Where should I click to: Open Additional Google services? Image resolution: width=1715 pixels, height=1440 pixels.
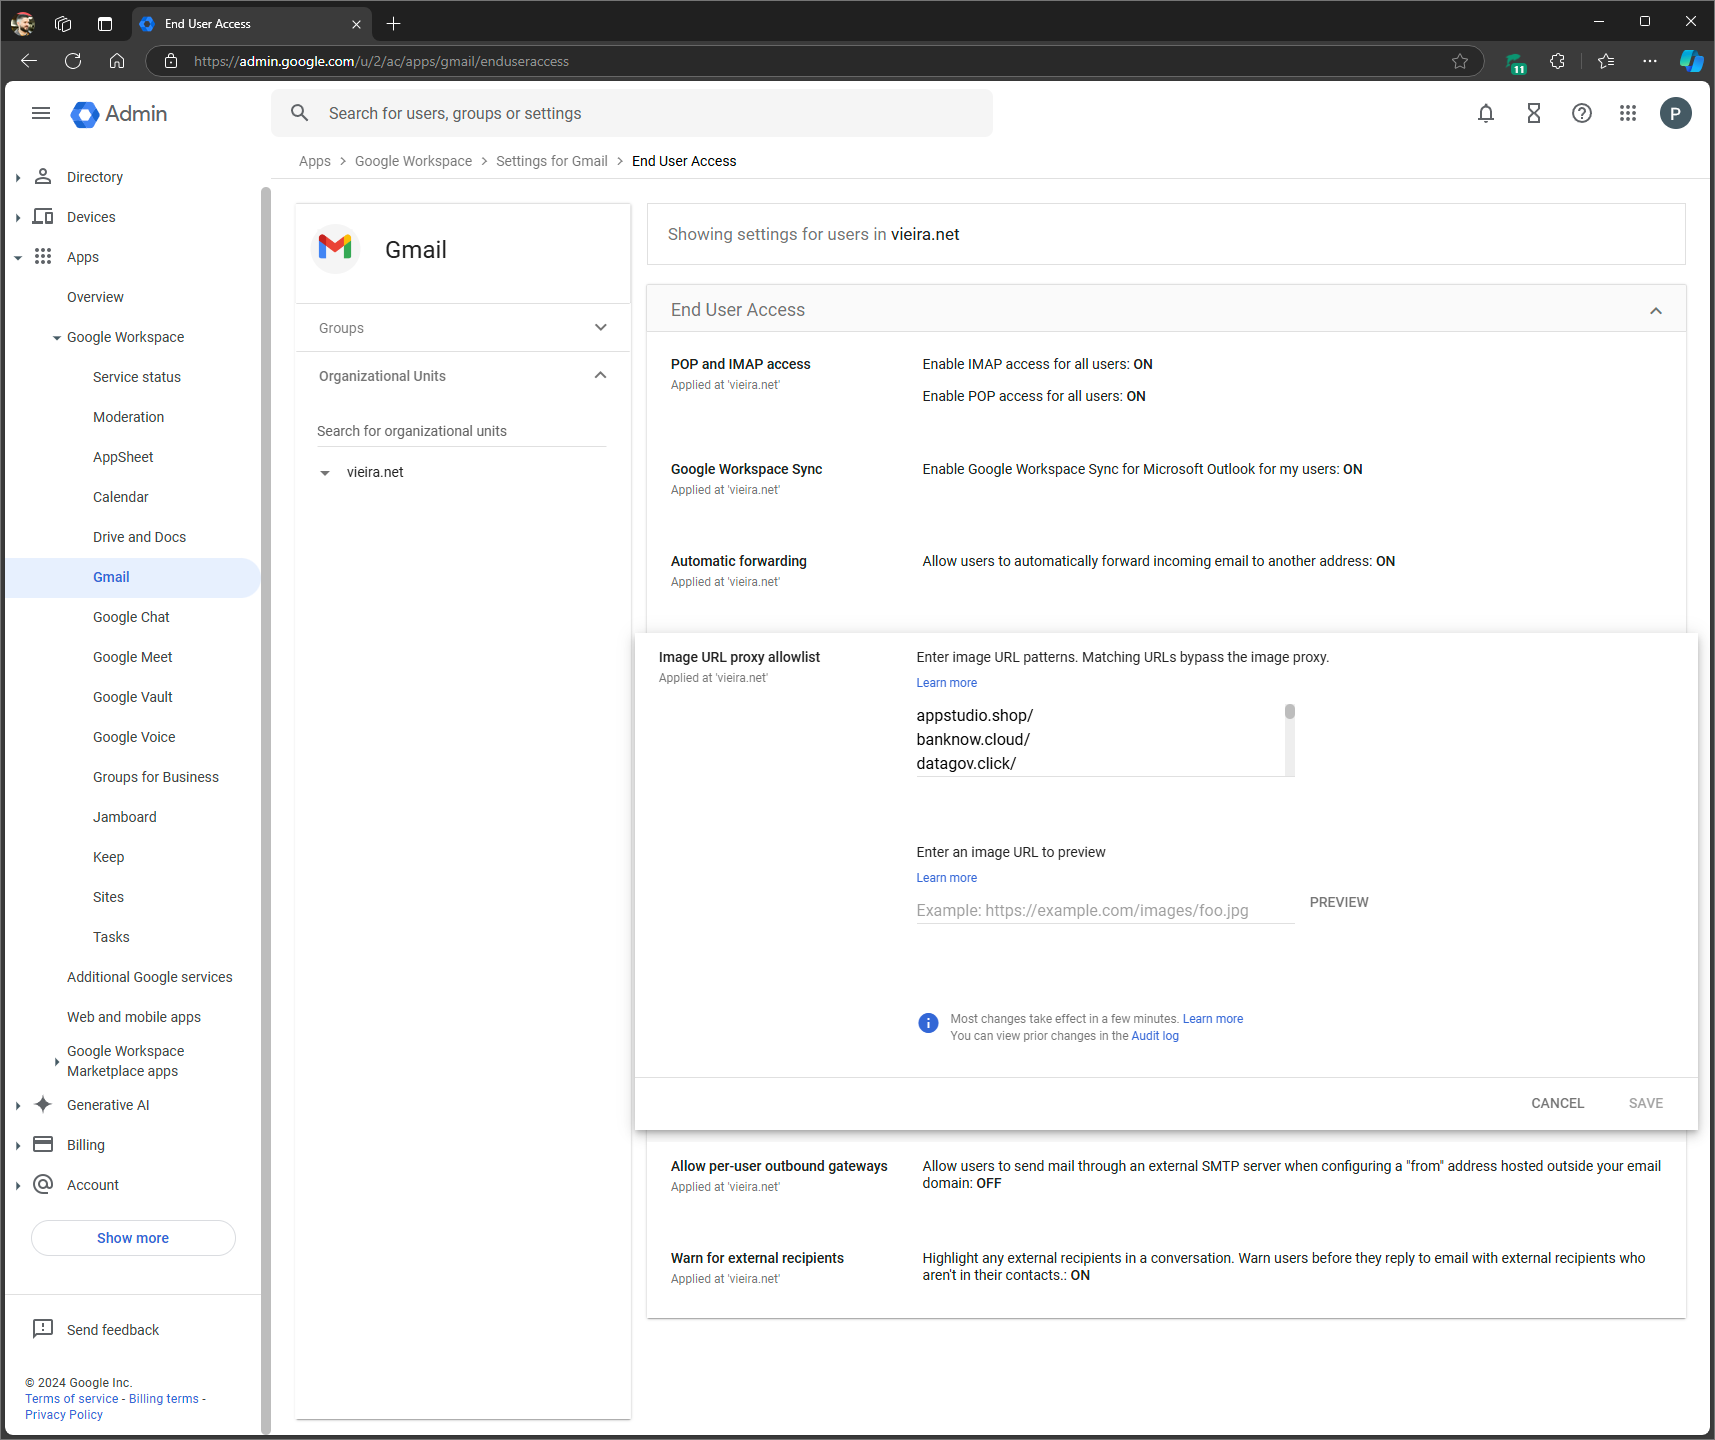150,977
